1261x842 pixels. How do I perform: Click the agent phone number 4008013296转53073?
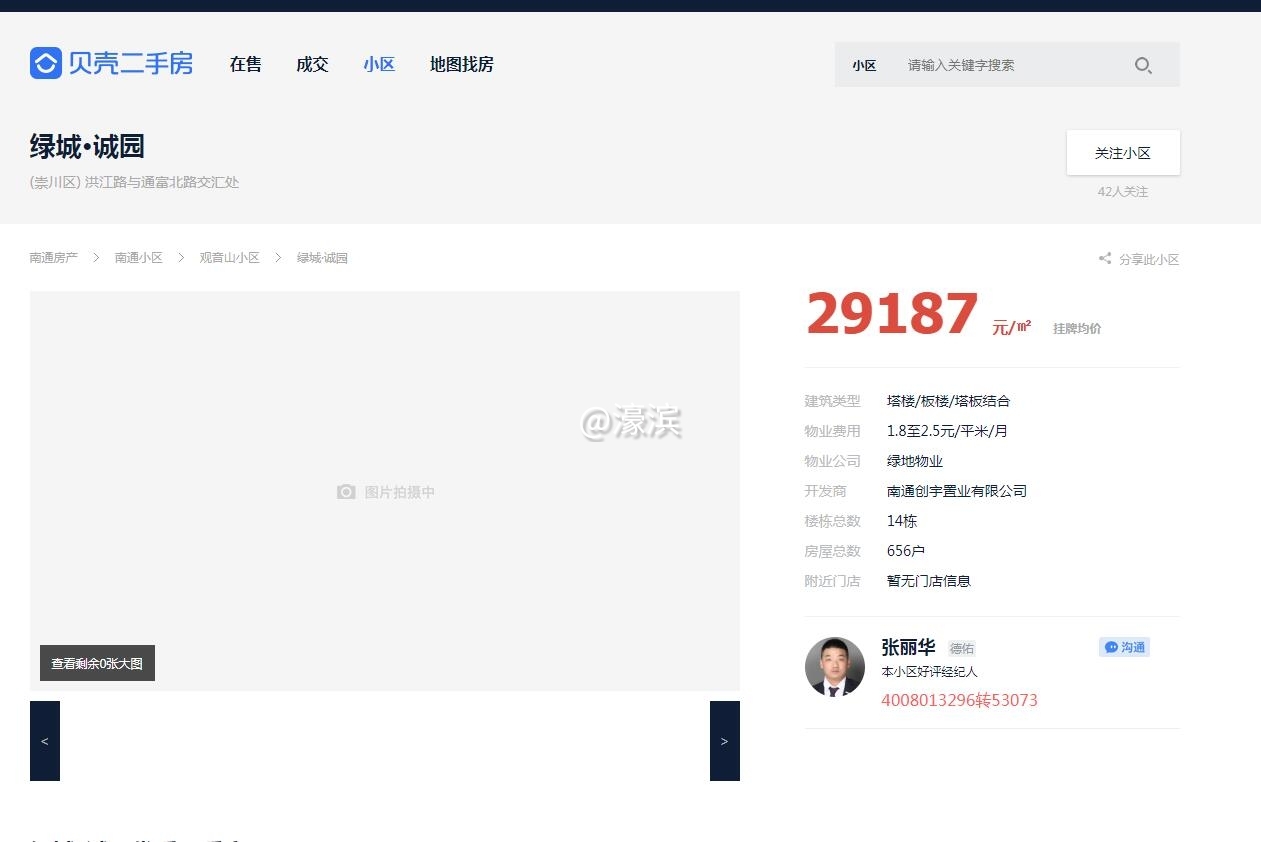coord(959,700)
